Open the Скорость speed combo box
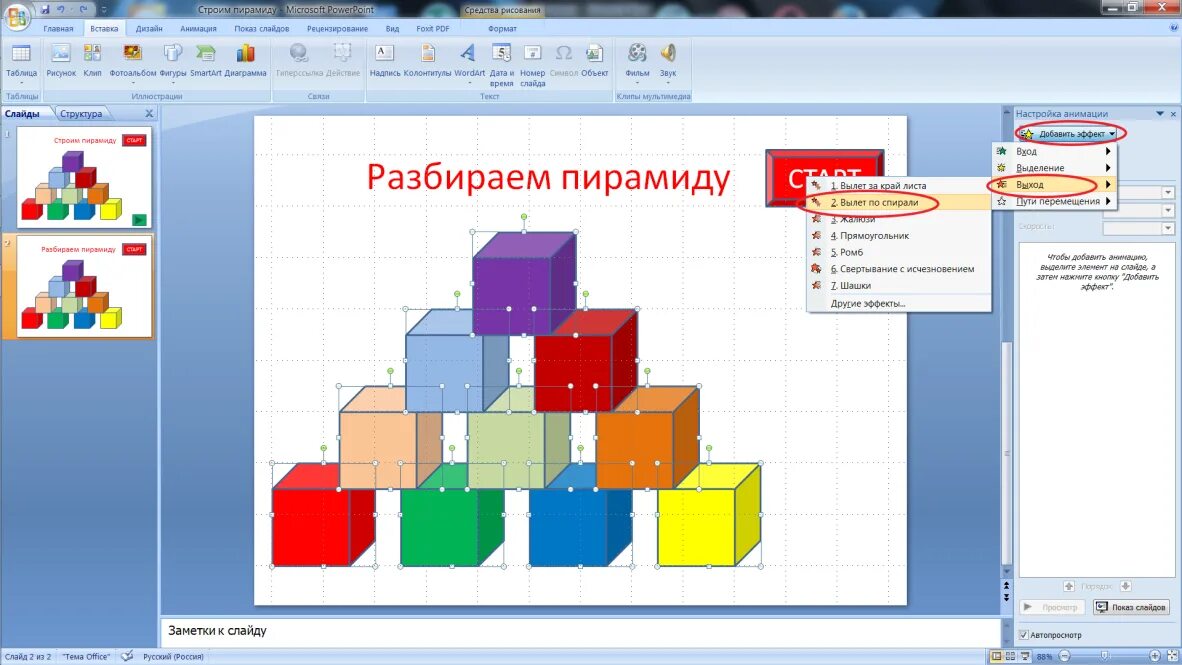 click(1138, 227)
